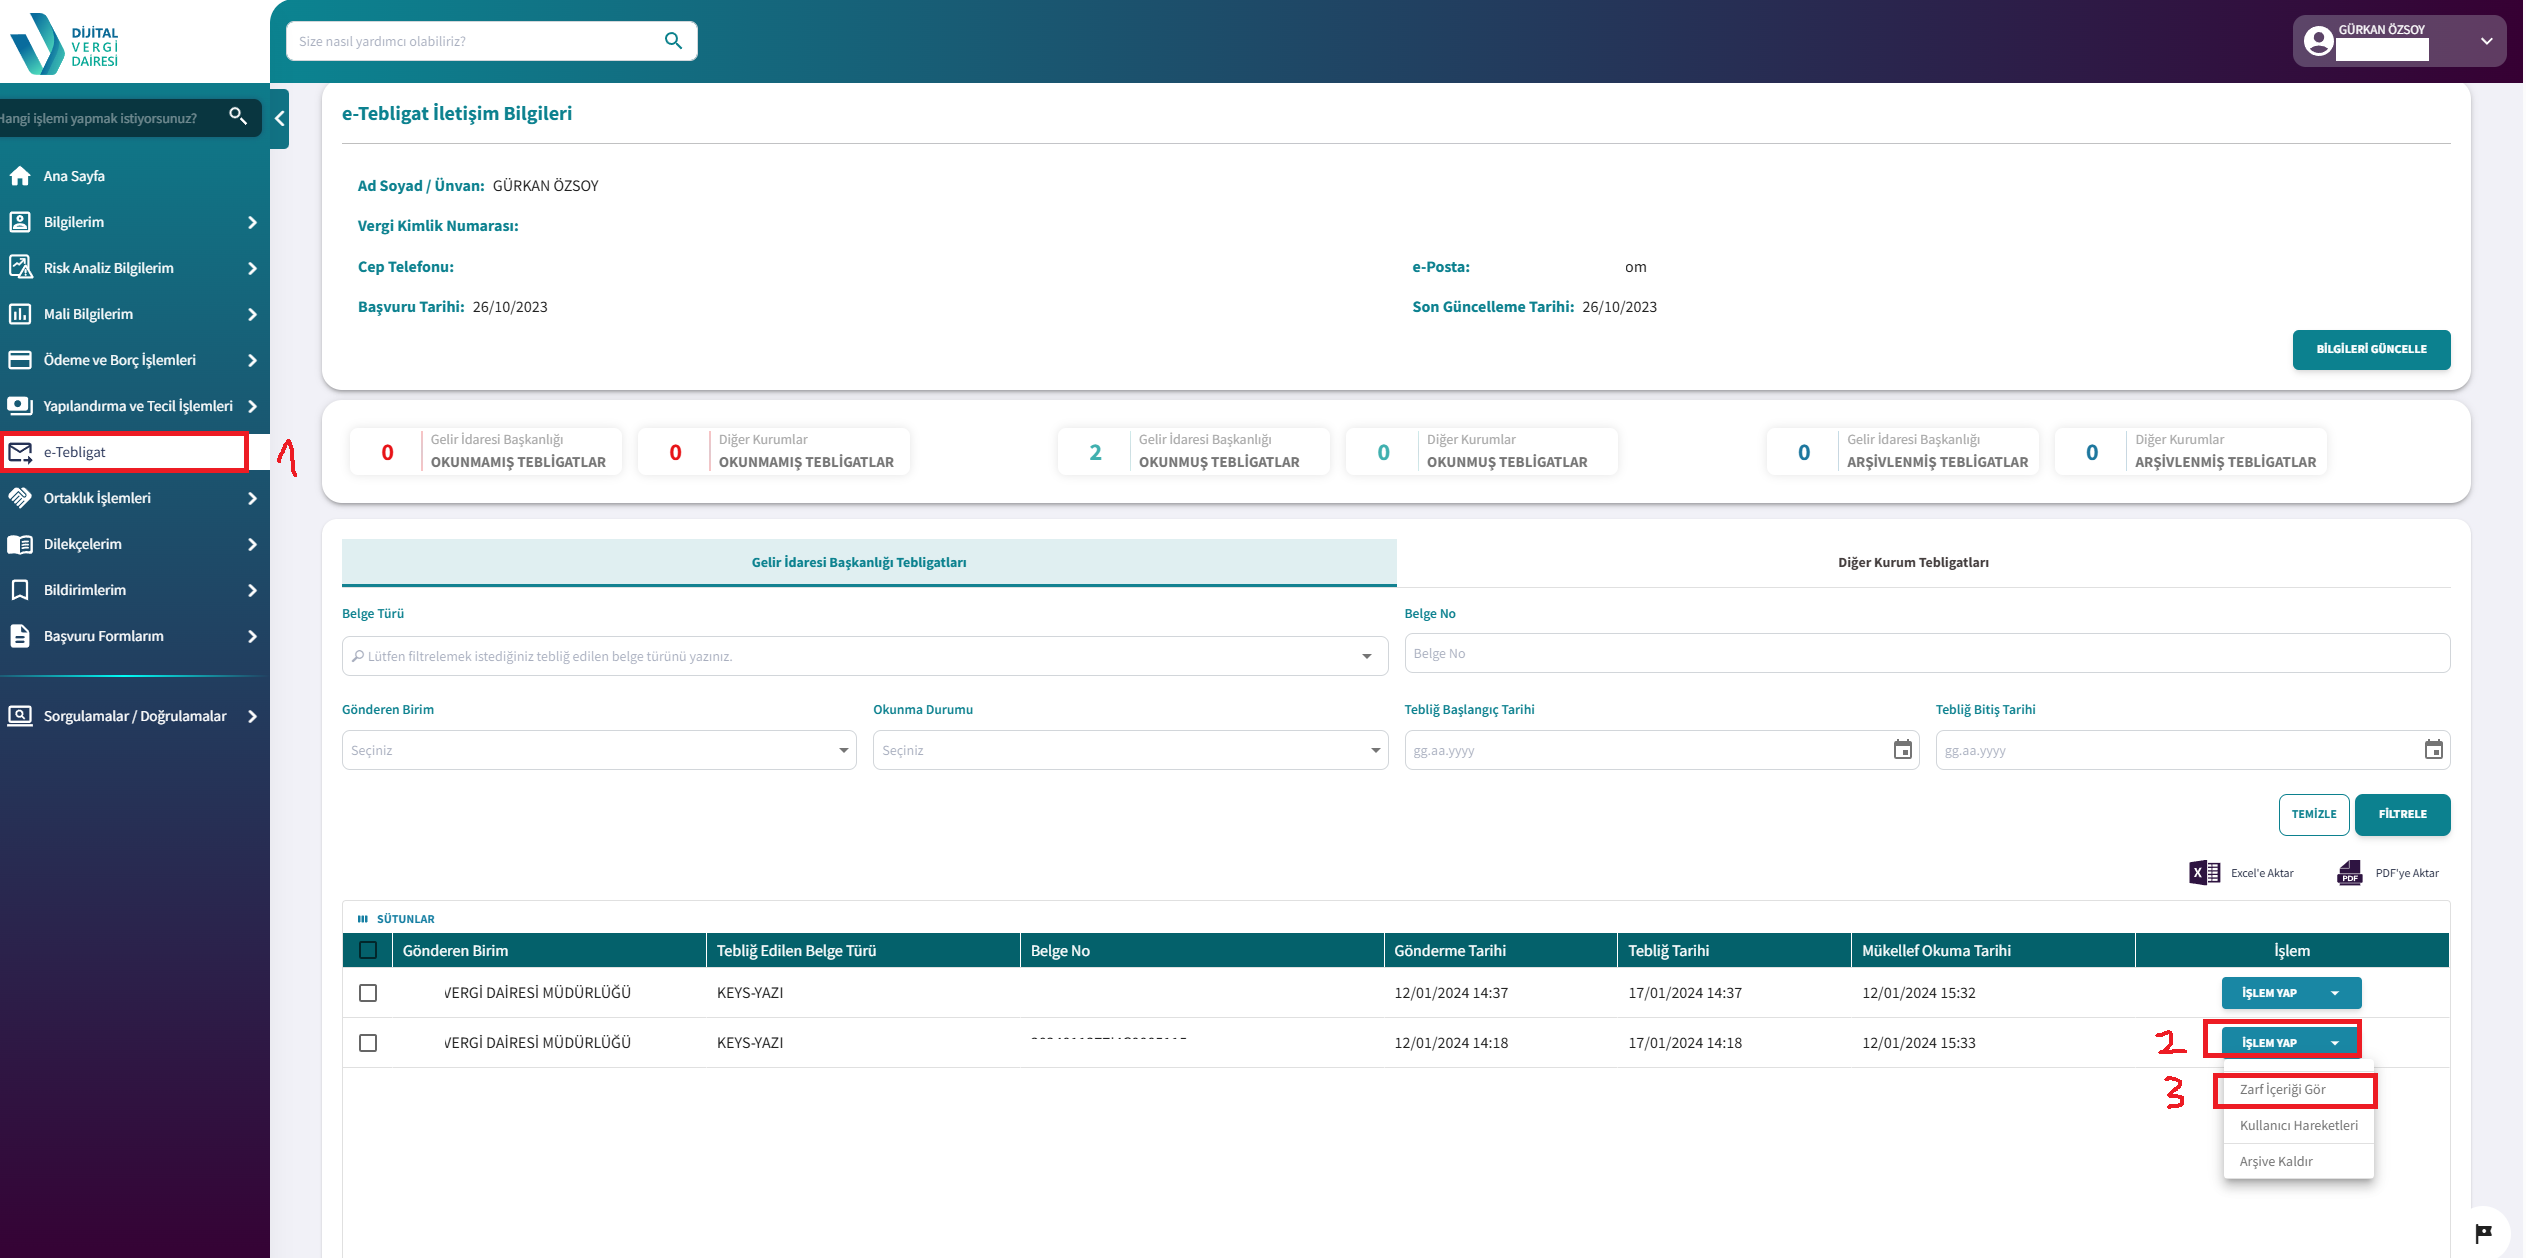Open the Gönderen Birim dropdown
Viewport: 2526px width, 1258px height.
598,750
